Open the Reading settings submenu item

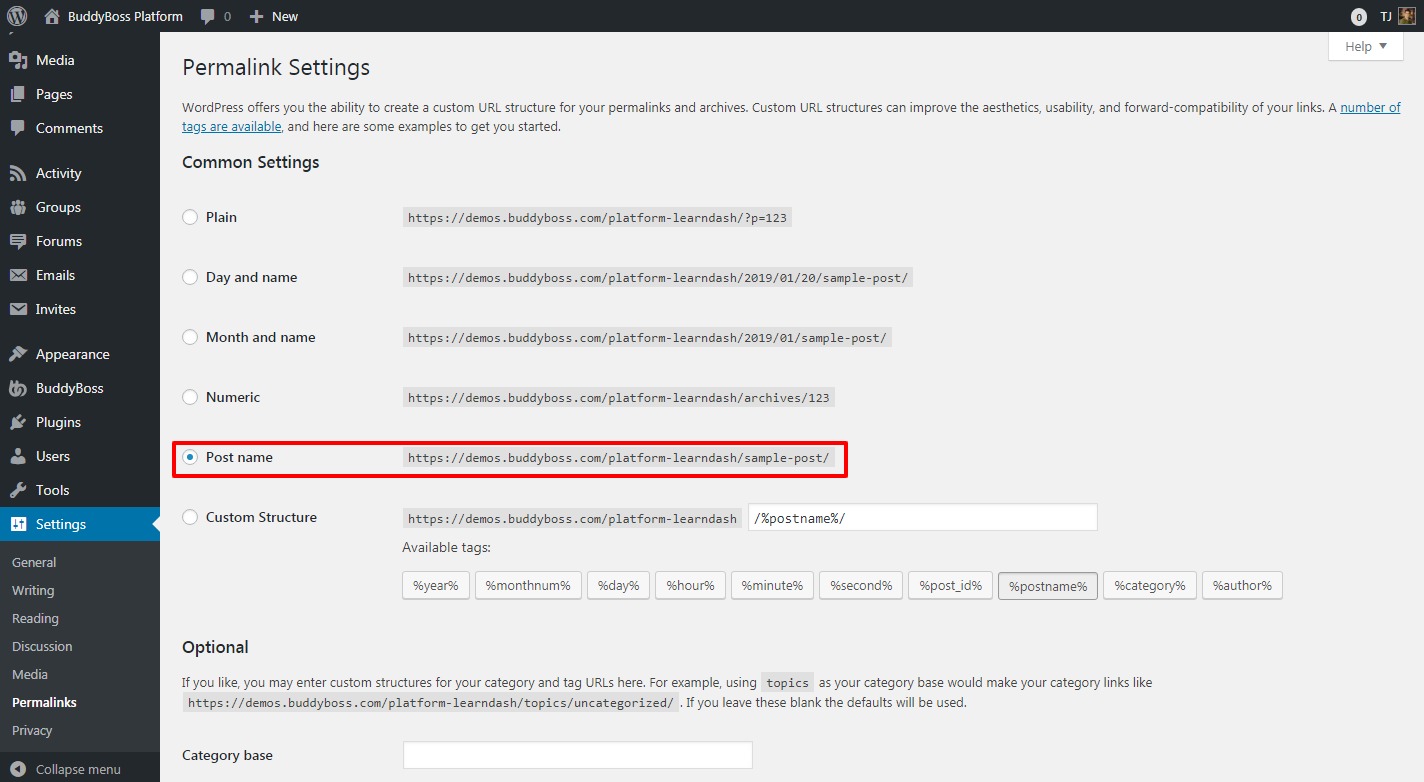(x=35, y=618)
